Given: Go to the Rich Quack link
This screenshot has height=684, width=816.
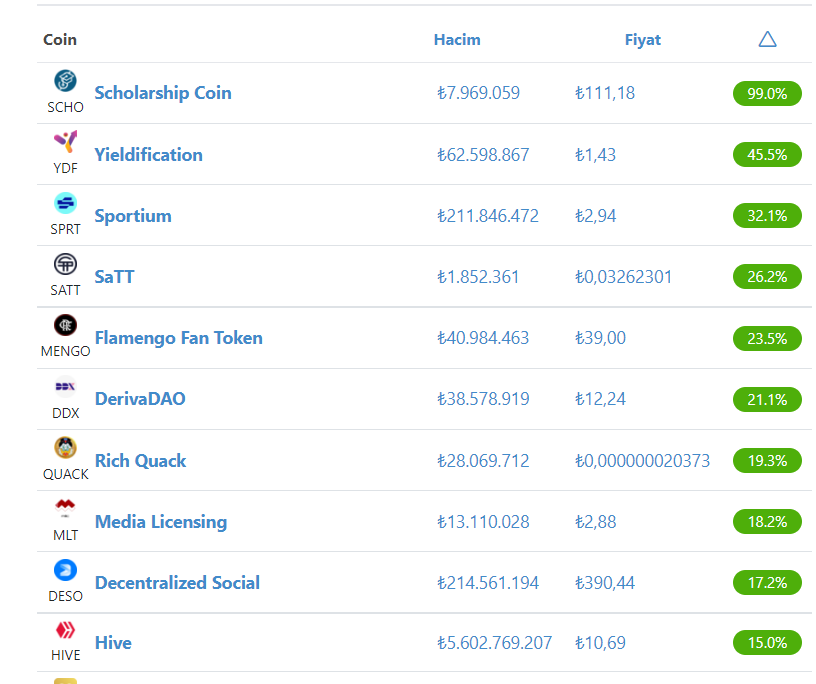Looking at the screenshot, I should point(141,461).
